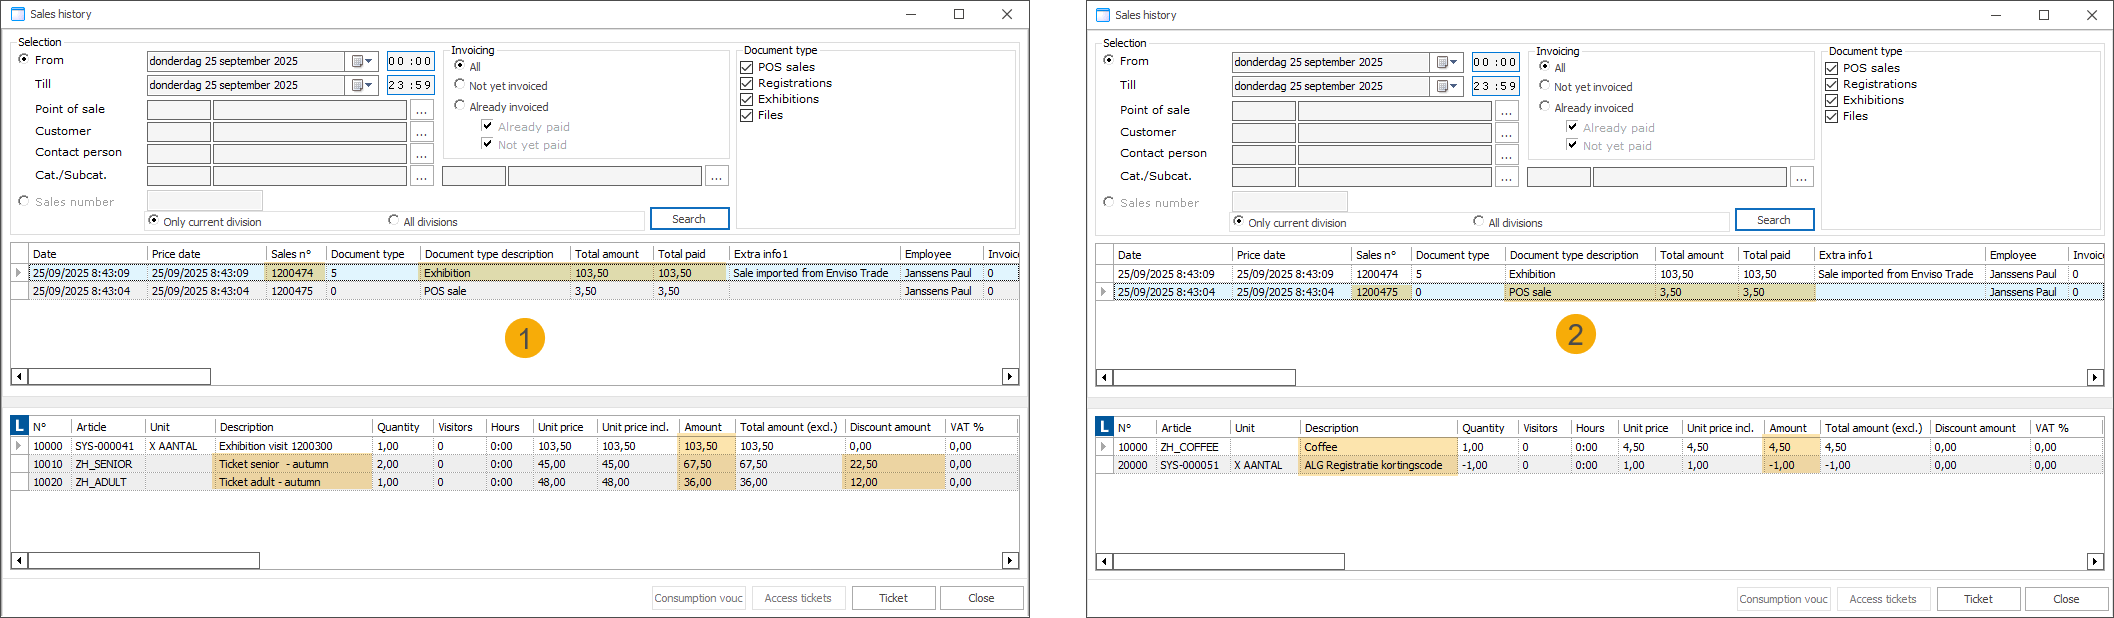Click Cat./Subcat. second browse button in left window
Screen dimensions: 2114x618
716,176
